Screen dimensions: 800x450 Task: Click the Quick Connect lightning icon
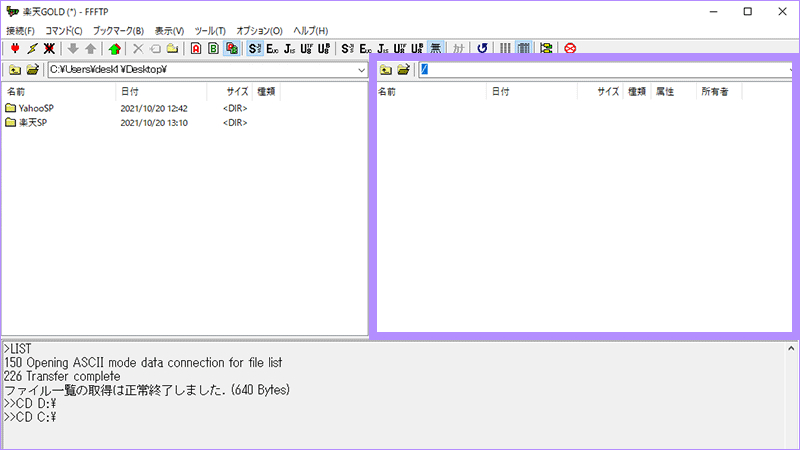(x=31, y=47)
